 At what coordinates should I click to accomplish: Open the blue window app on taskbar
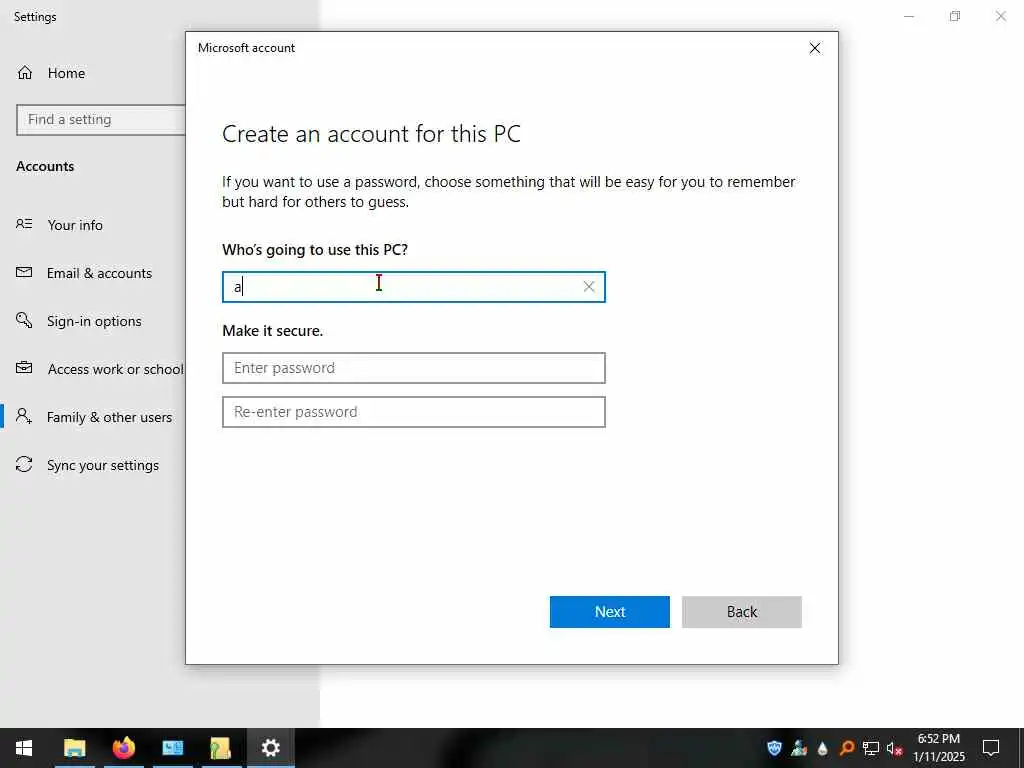[x=172, y=748]
